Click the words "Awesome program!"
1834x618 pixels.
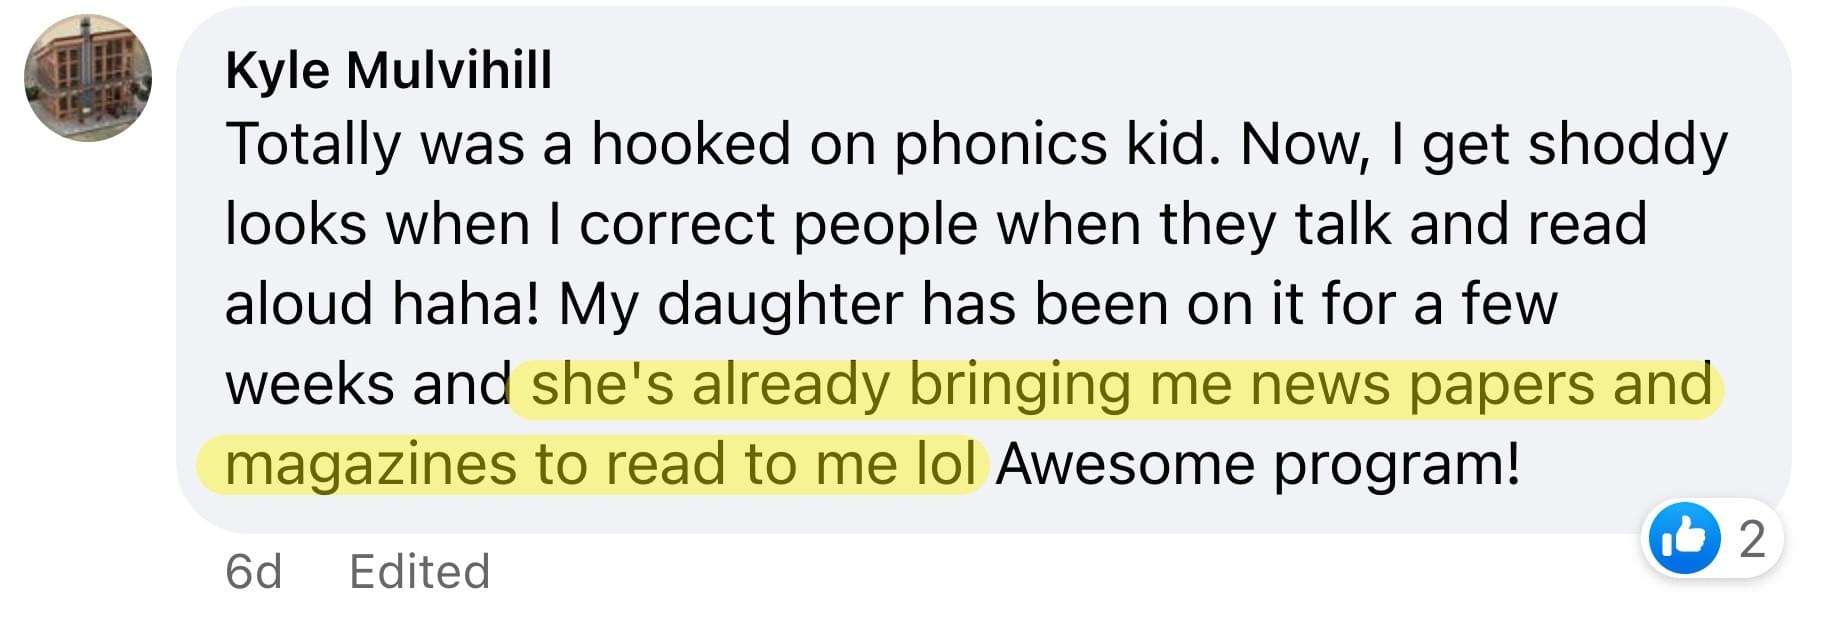click(x=1258, y=465)
